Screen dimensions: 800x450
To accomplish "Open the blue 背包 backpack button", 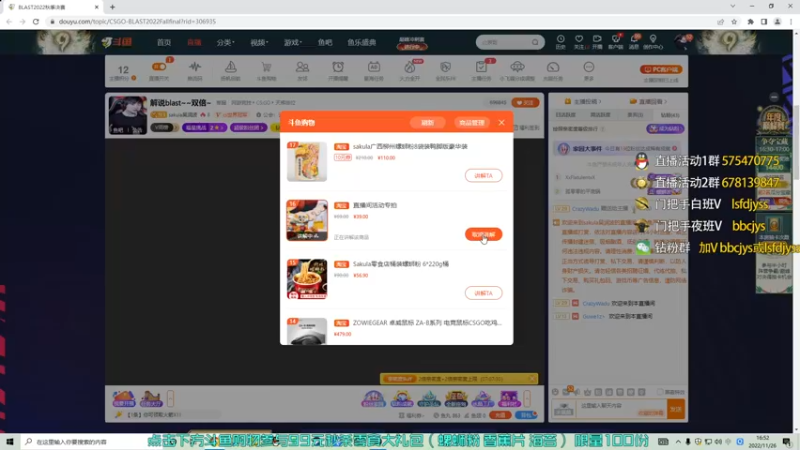I will pos(526,415).
